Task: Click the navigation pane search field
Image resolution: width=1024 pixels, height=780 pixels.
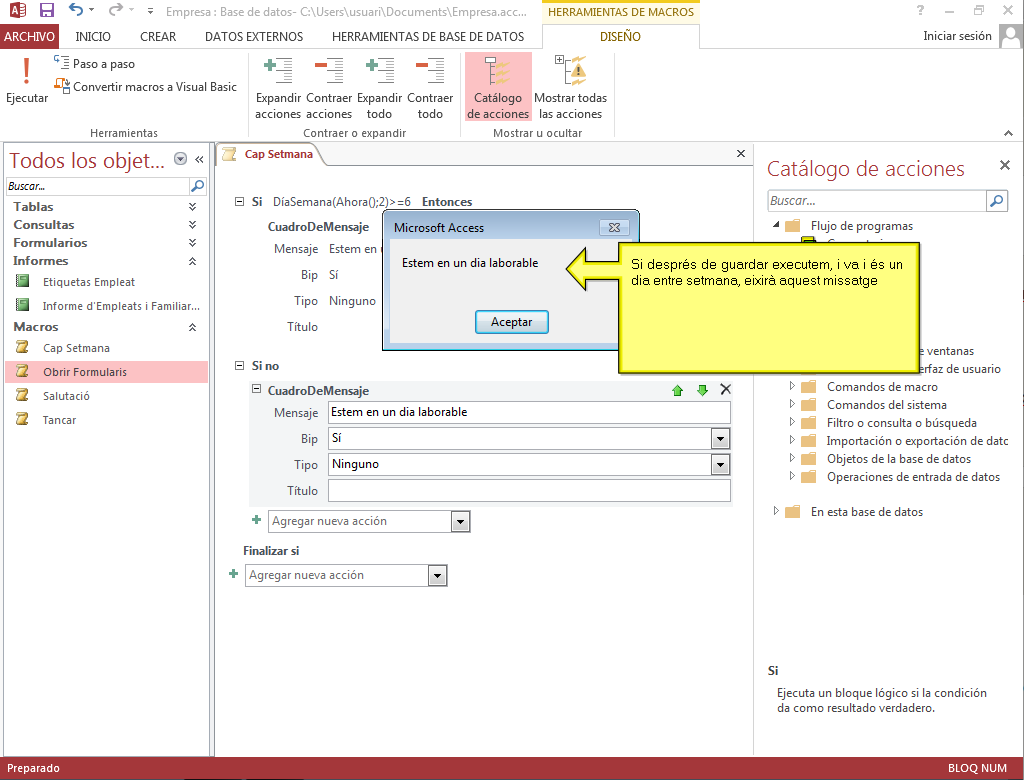Action: 97,186
